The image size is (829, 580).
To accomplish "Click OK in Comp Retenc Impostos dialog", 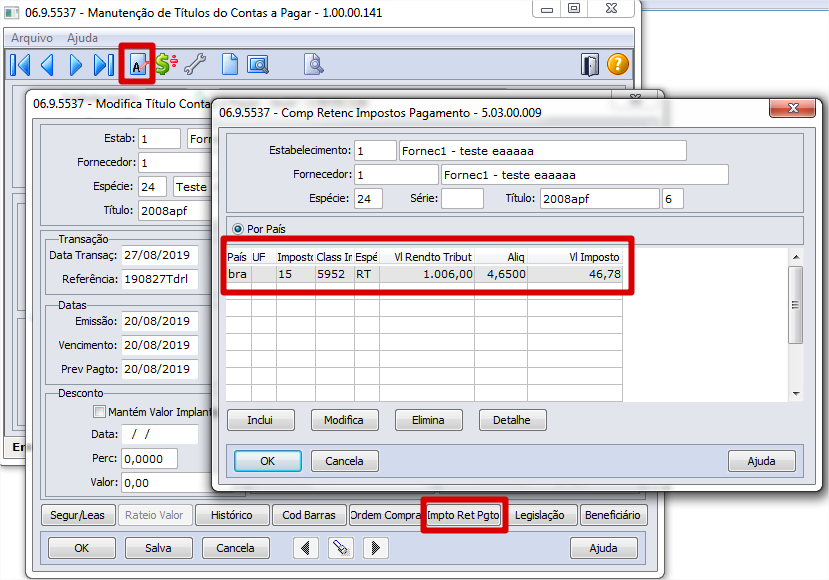I will point(268,461).
